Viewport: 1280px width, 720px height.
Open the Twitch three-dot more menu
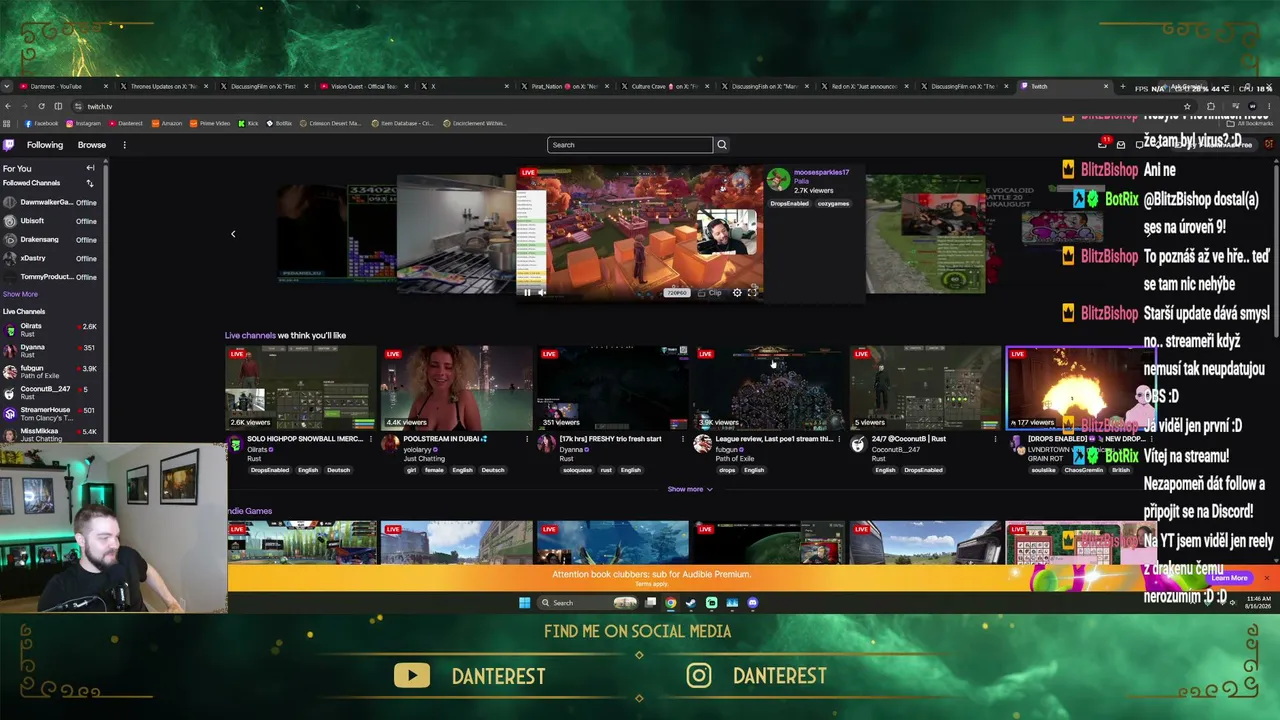pyautogui.click(x=124, y=145)
